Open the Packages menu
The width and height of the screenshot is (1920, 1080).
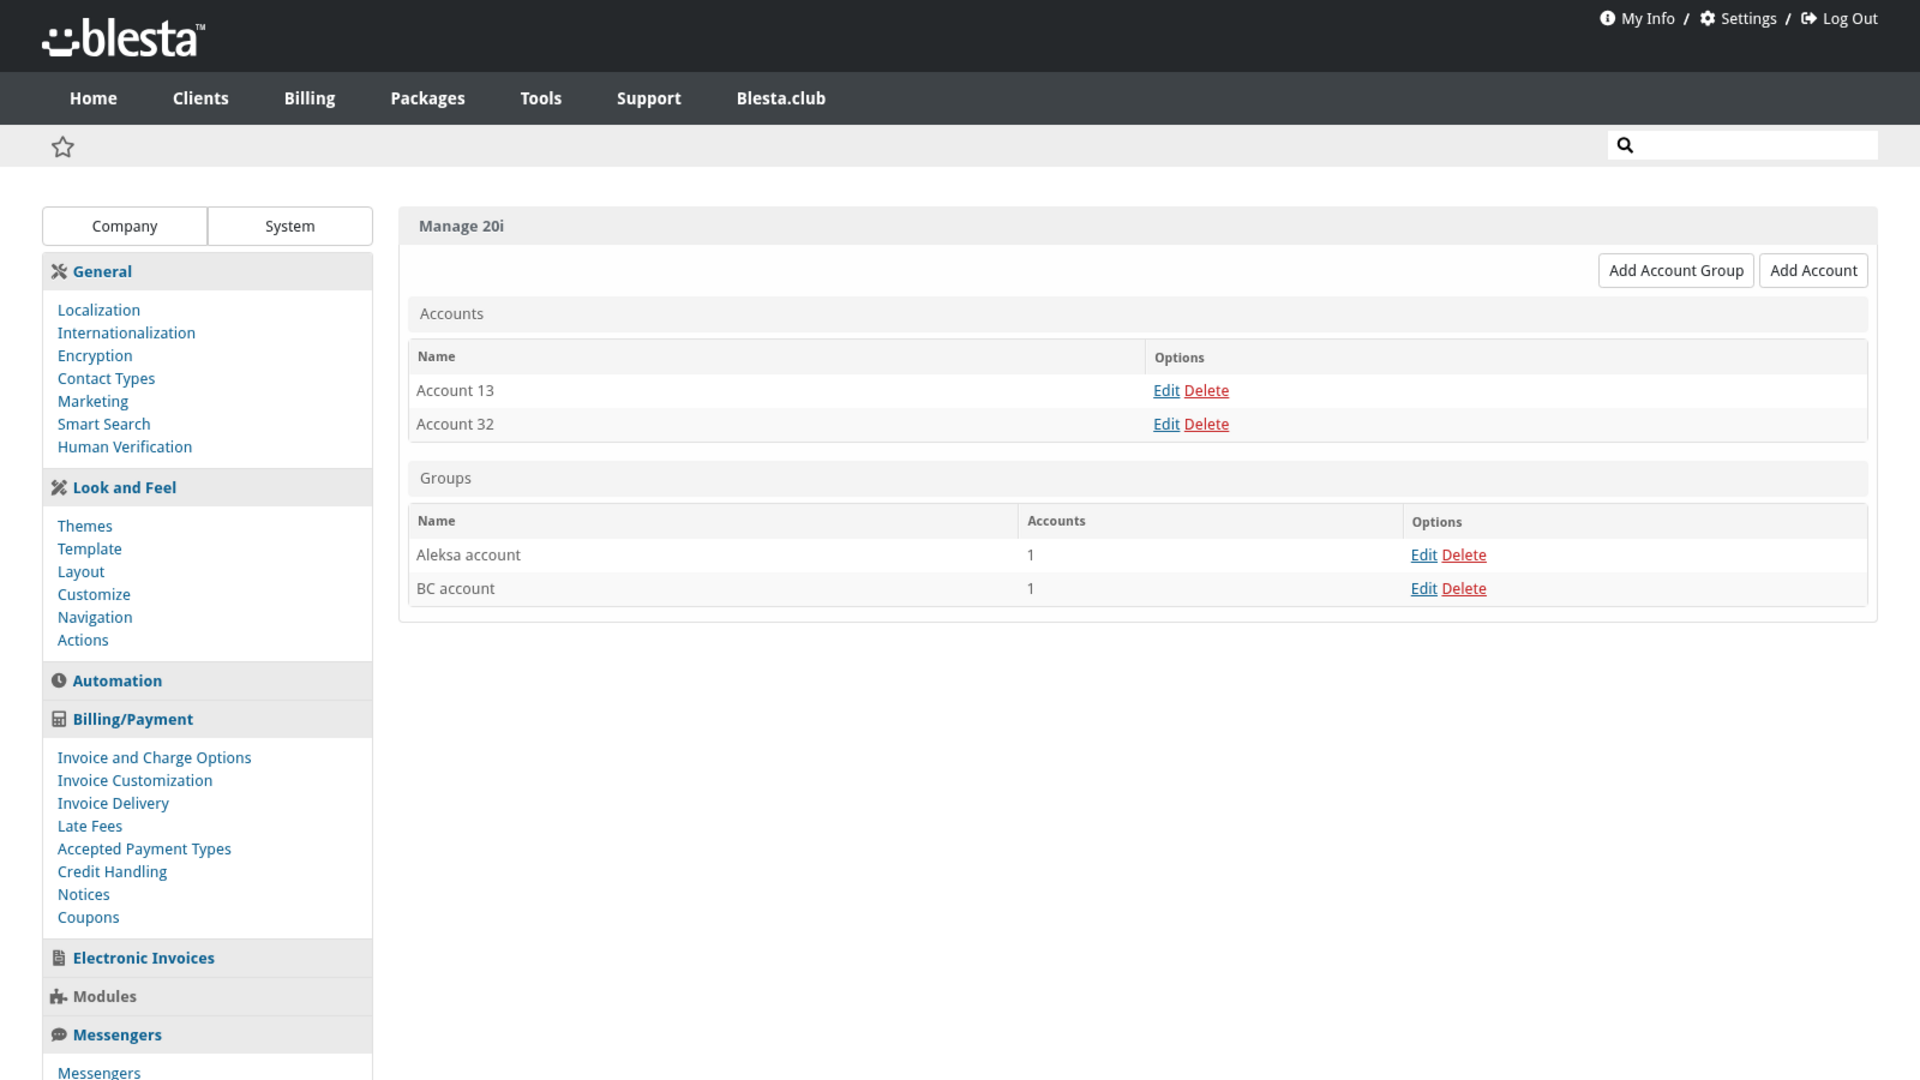click(427, 98)
